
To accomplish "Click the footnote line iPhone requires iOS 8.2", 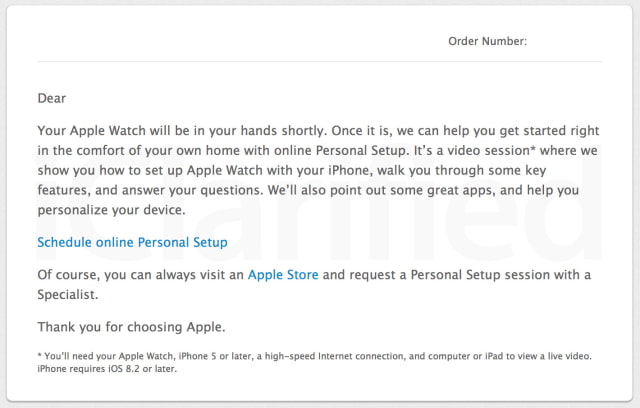I will [x=107, y=369].
